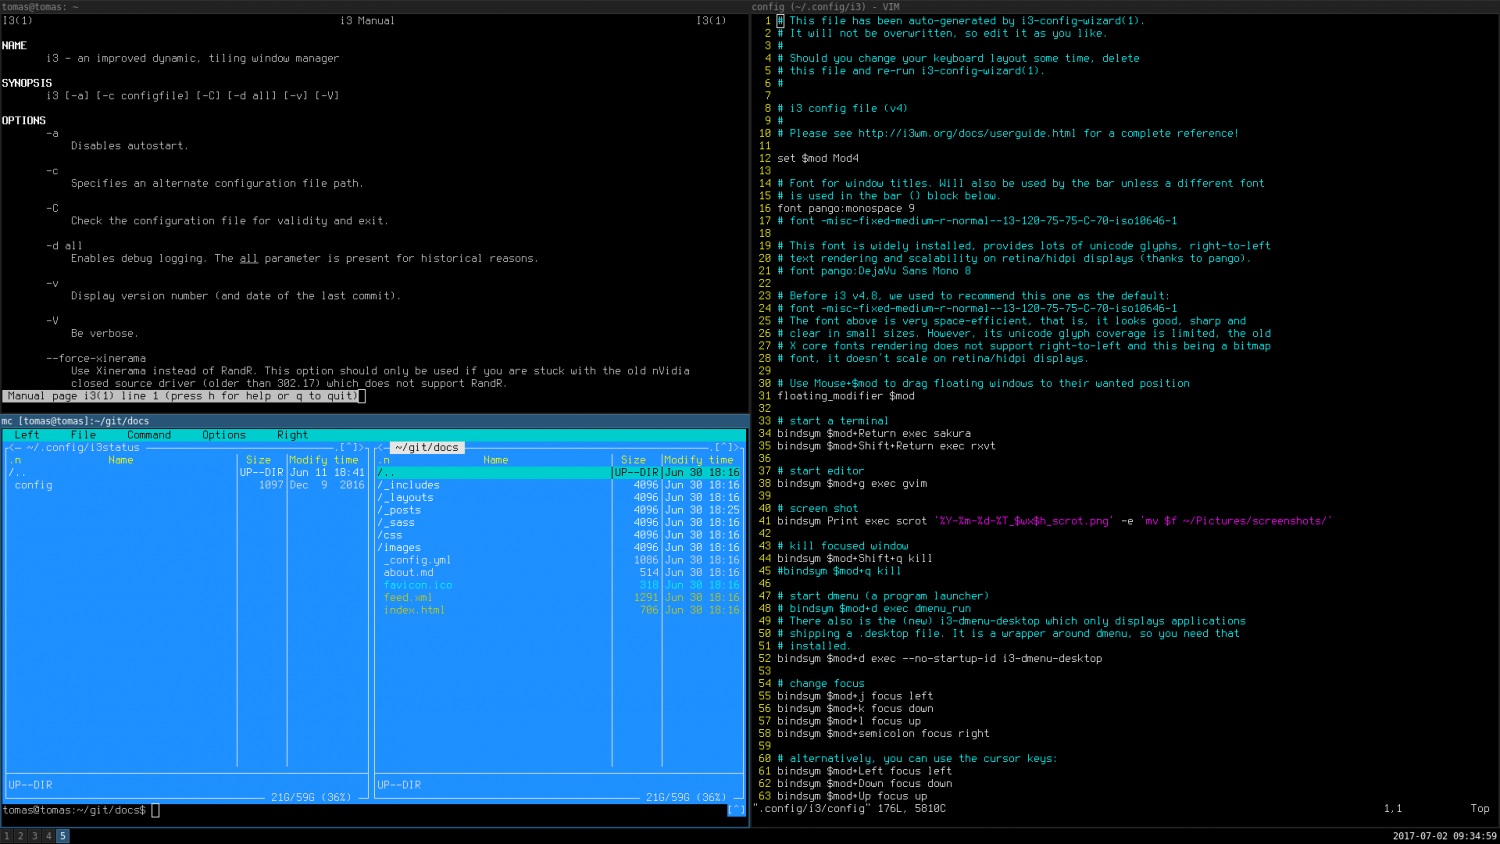
Task: Click the .n sort indicator in the ~/git/docs panel
Action: (x=385, y=460)
